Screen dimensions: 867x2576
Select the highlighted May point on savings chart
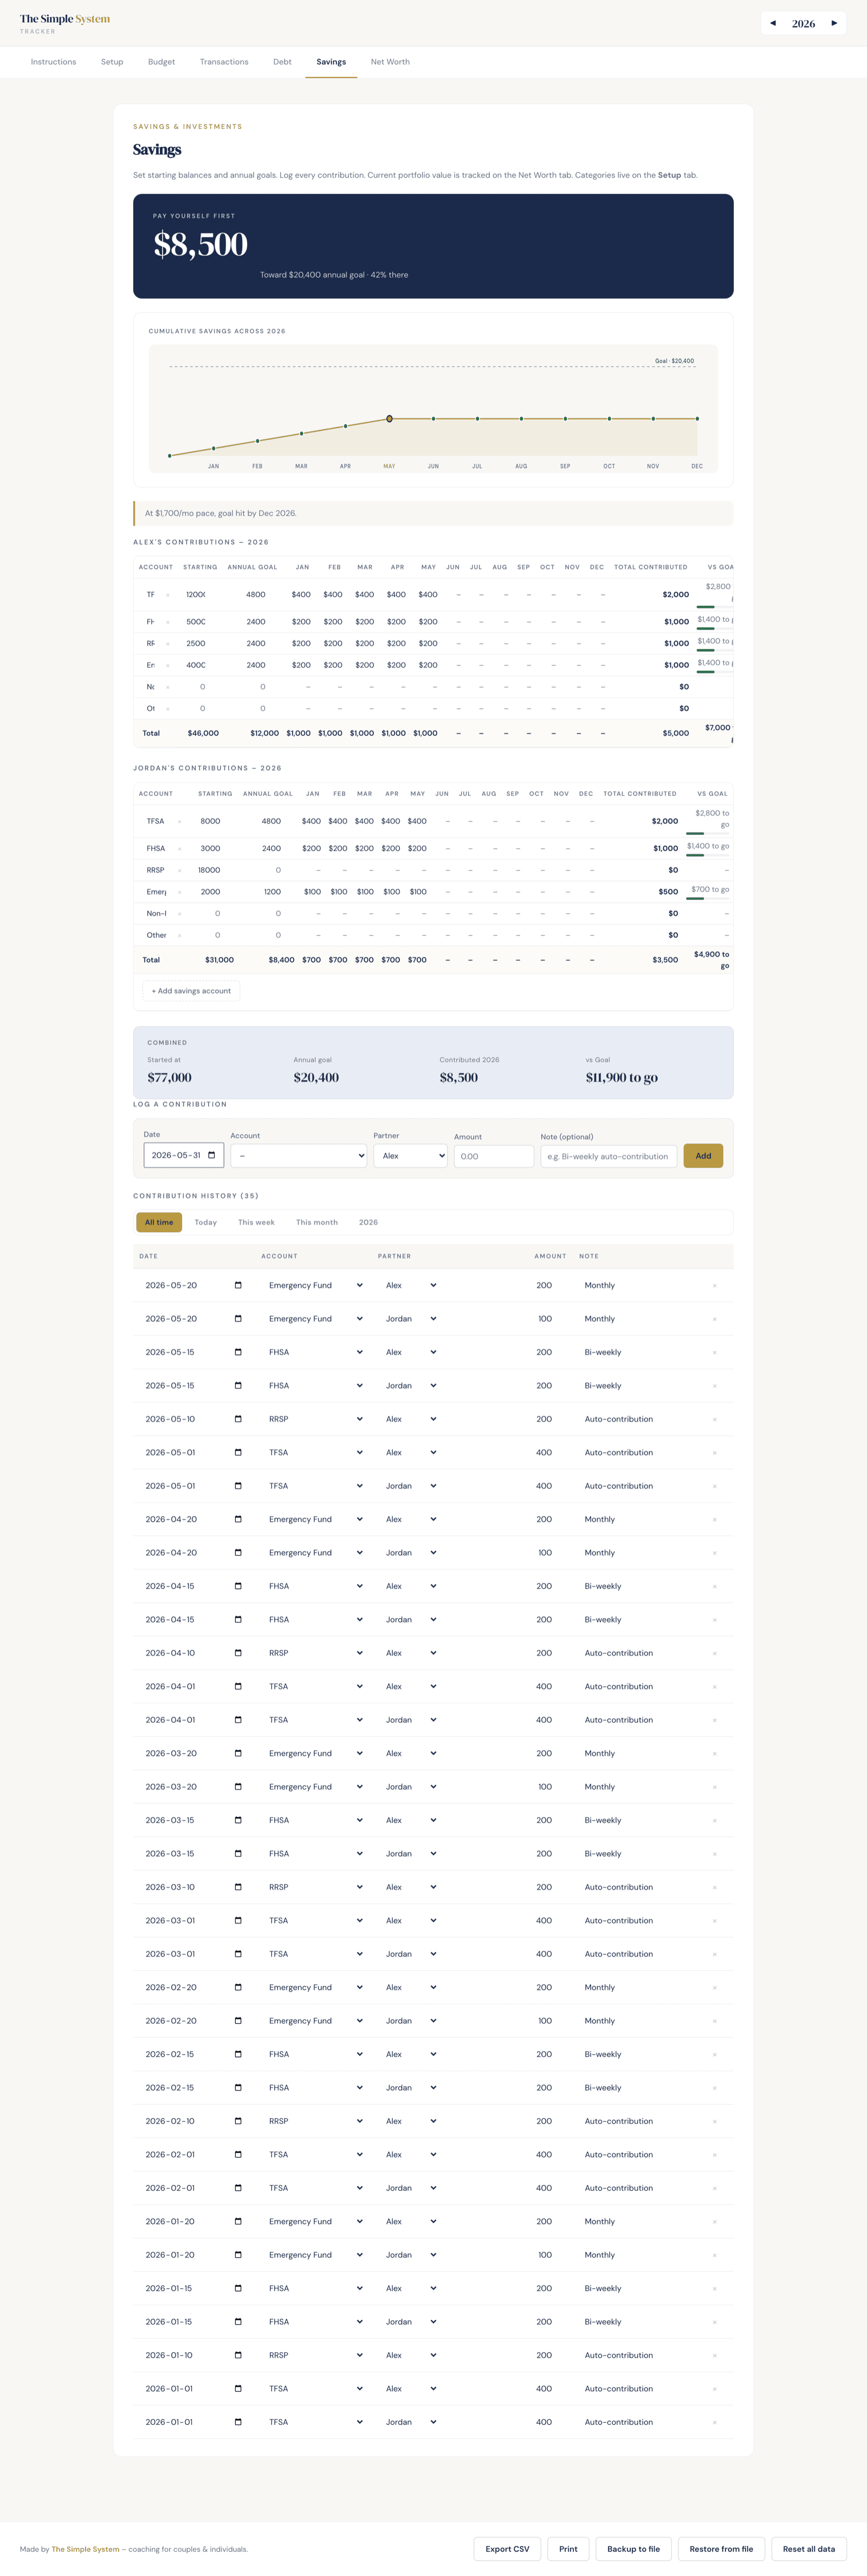pyautogui.click(x=389, y=419)
